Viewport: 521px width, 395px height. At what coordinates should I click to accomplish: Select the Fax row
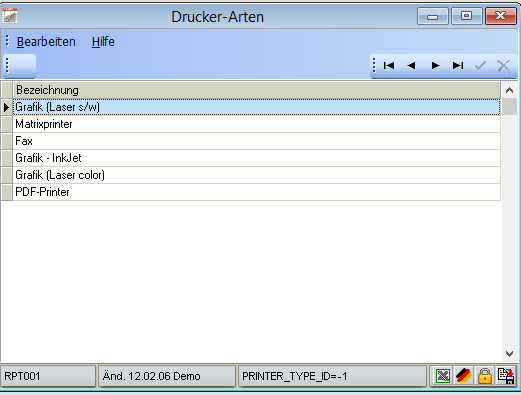[257, 141]
